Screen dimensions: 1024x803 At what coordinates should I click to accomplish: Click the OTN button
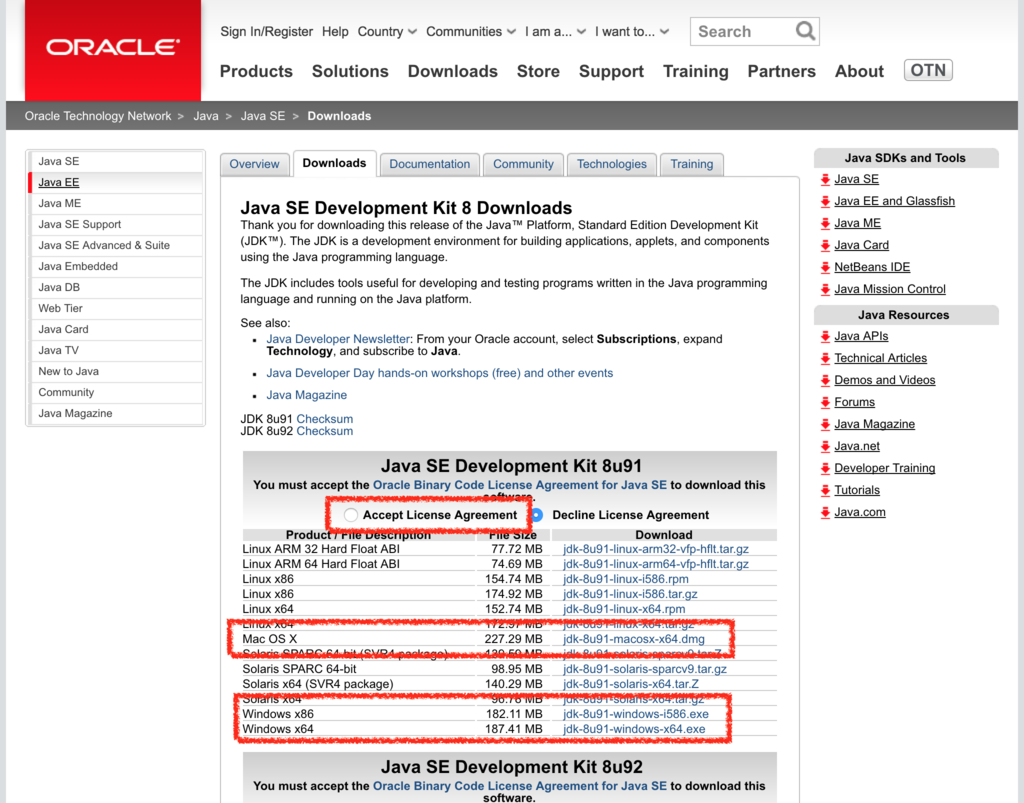click(928, 70)
